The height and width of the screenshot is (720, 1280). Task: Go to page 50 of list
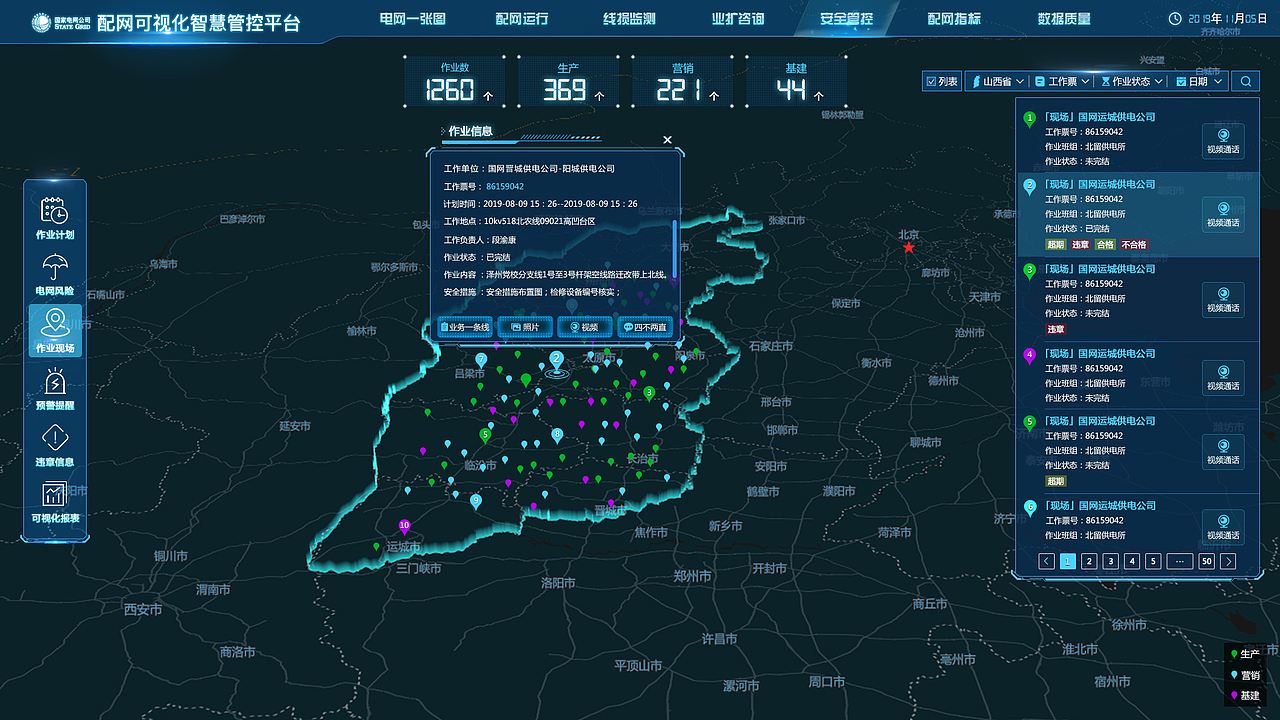click(x=1207, y=562)
